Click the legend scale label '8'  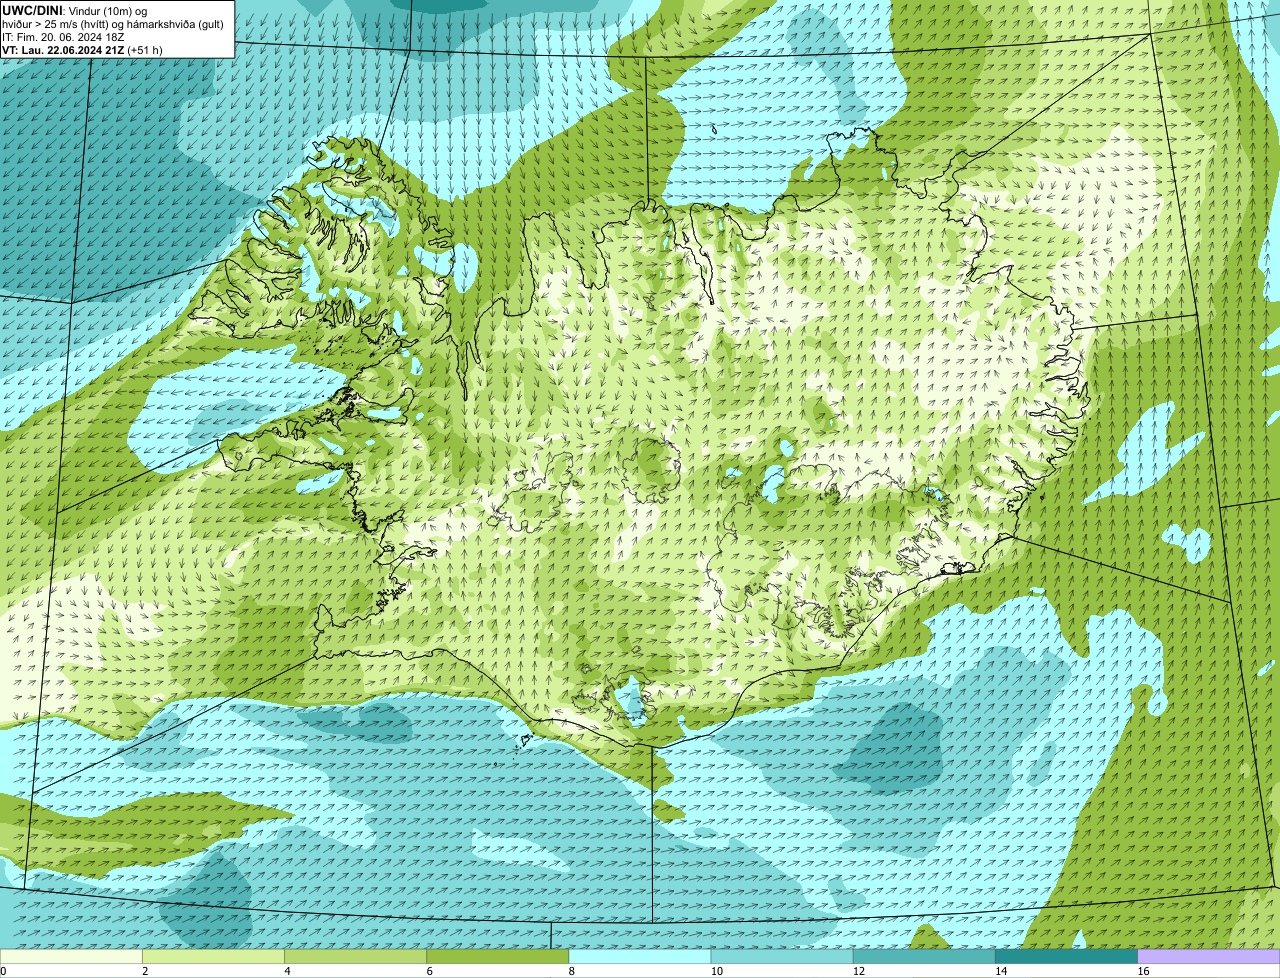571,971
